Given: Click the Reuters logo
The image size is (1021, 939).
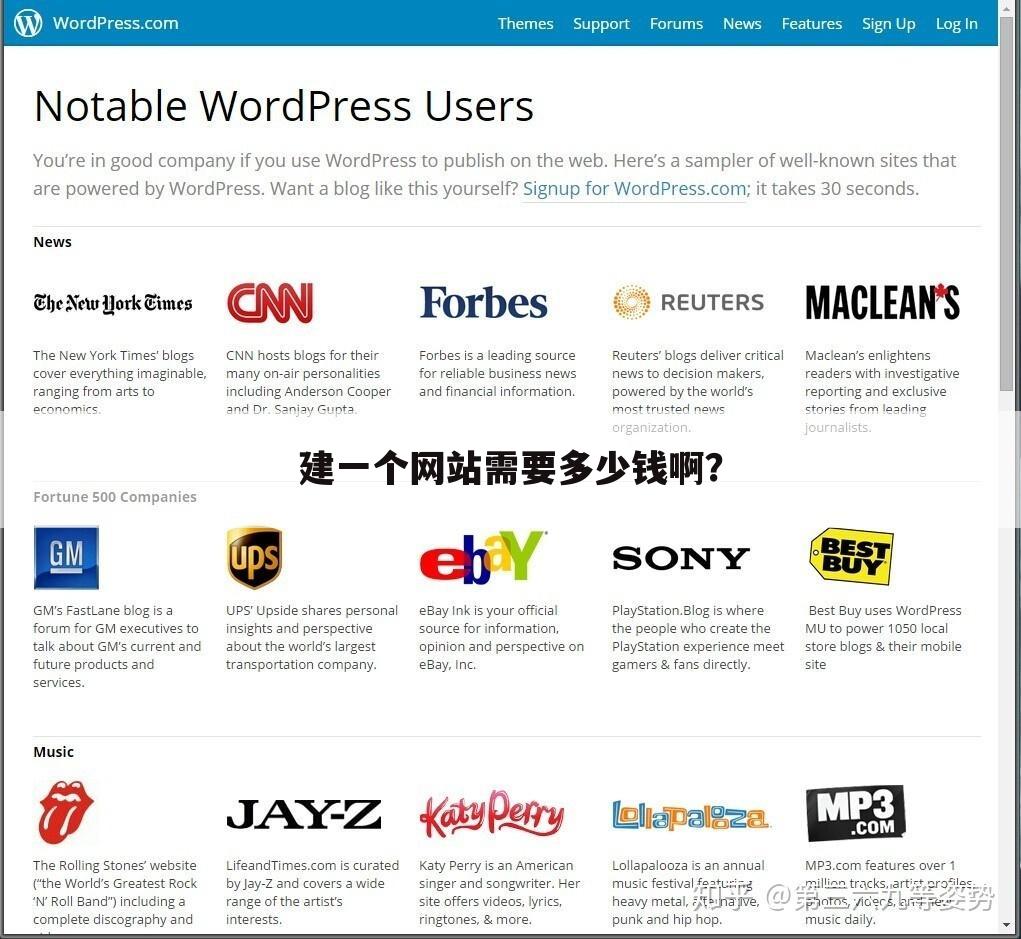Looking at the screenshot, I should 688,302.
